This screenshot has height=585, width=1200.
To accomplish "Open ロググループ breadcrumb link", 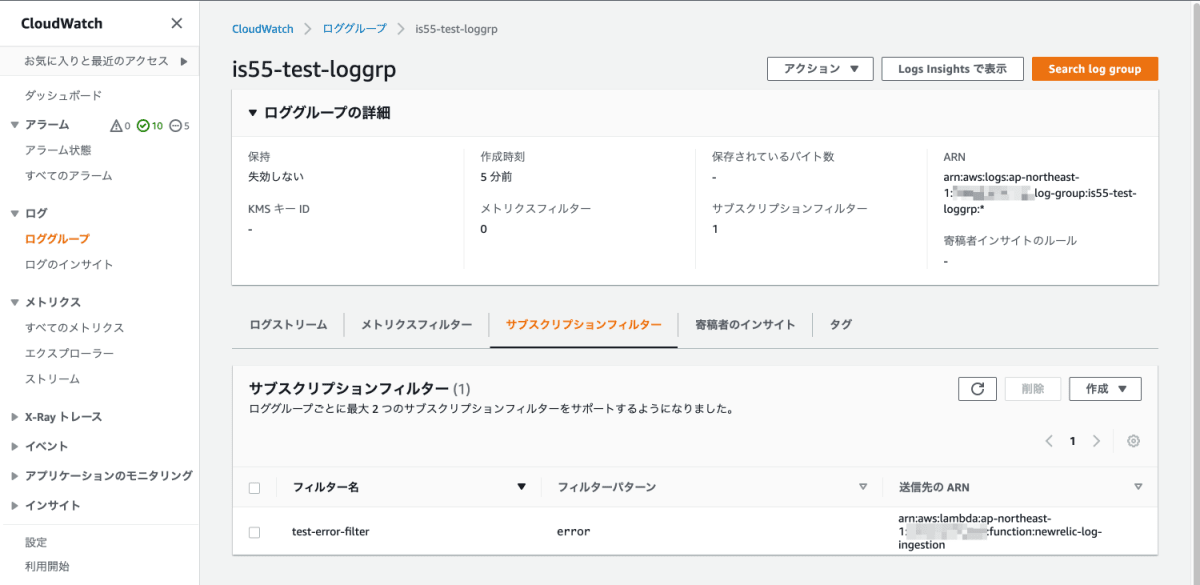I will click(x=354, y=29).
